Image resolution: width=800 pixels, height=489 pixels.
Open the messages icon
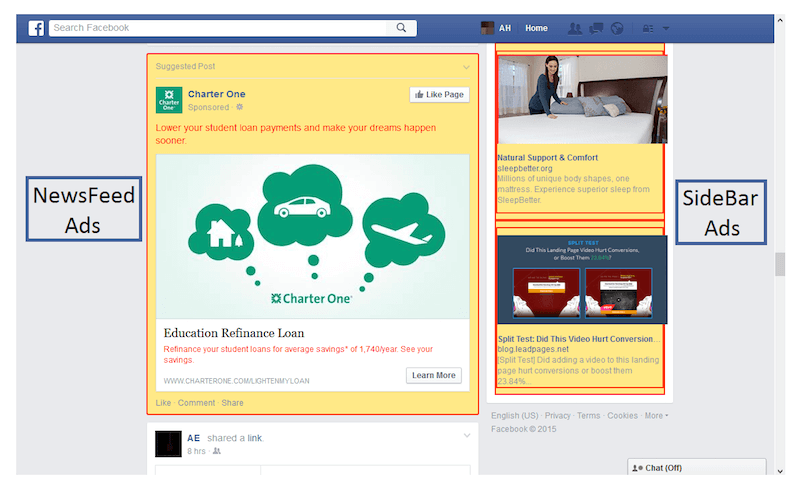[596, 29]
